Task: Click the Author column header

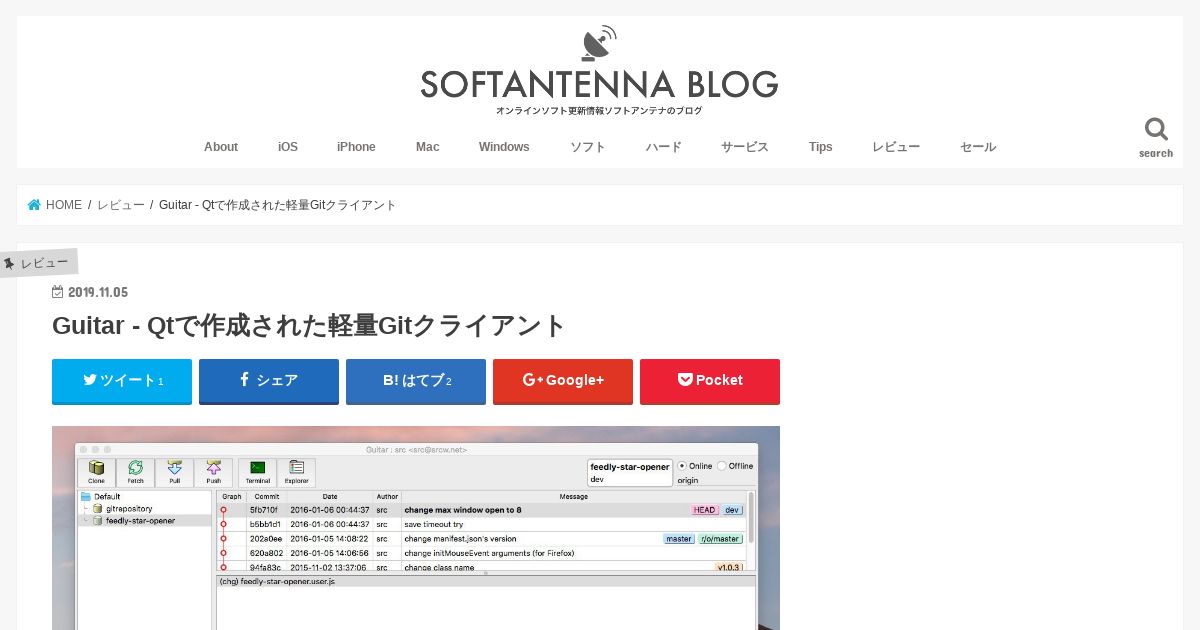Action: (387, 496)
